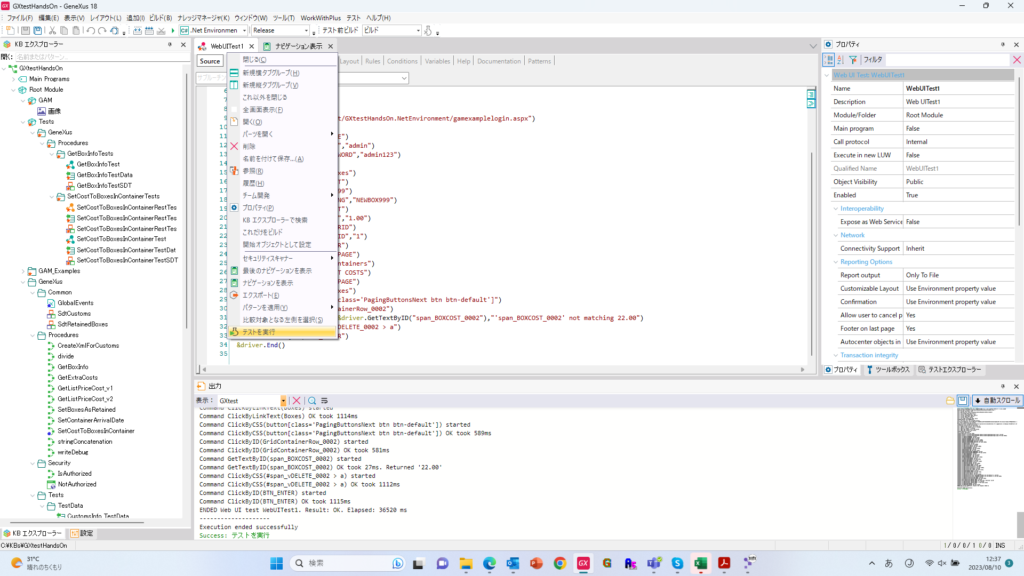
Task: Open the Source part tab
Action: (x=210, y=61)
